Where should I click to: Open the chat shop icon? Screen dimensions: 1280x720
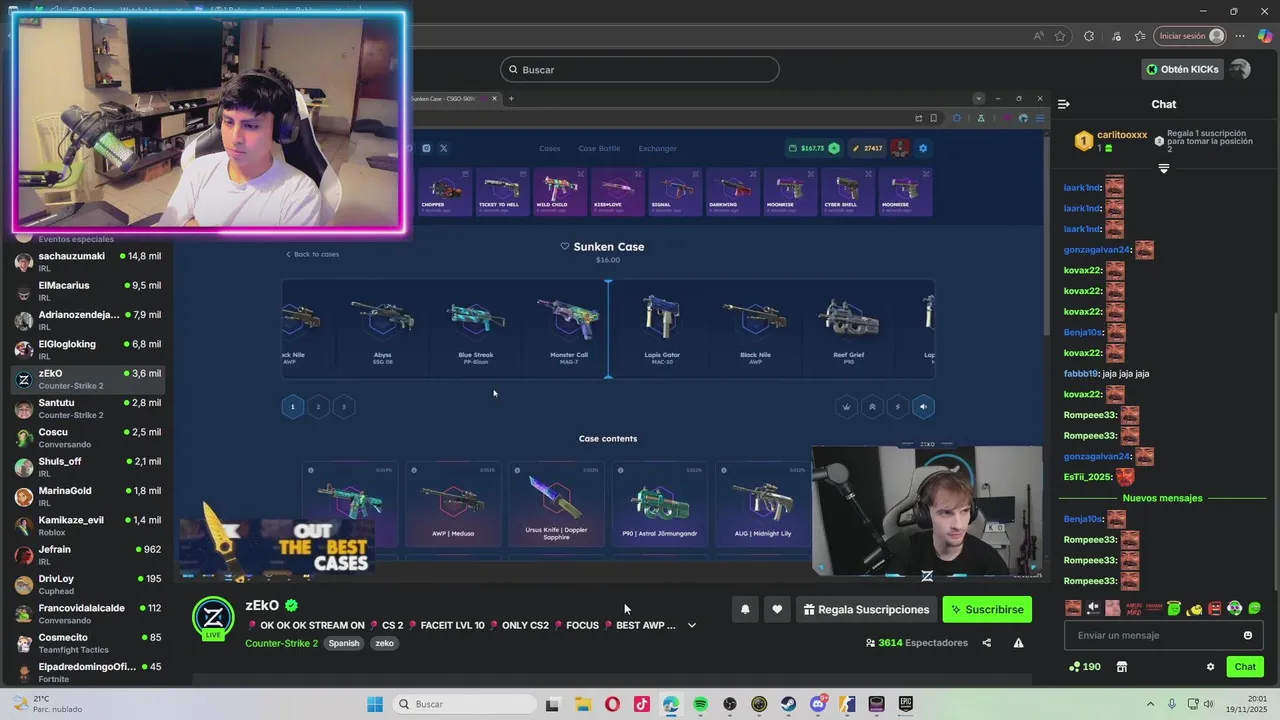(x=1121, y=667)
